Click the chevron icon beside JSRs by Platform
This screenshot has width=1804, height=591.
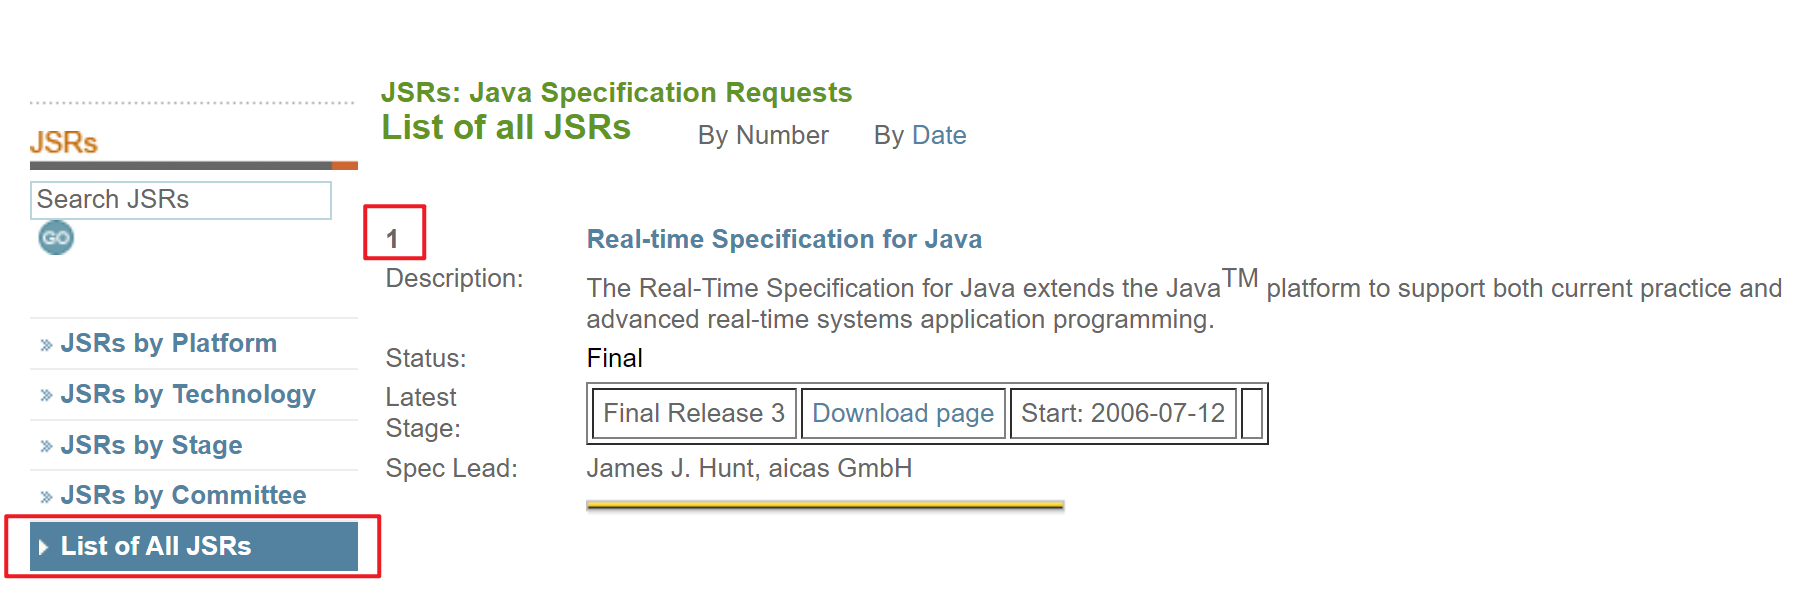tap(46, 345)
